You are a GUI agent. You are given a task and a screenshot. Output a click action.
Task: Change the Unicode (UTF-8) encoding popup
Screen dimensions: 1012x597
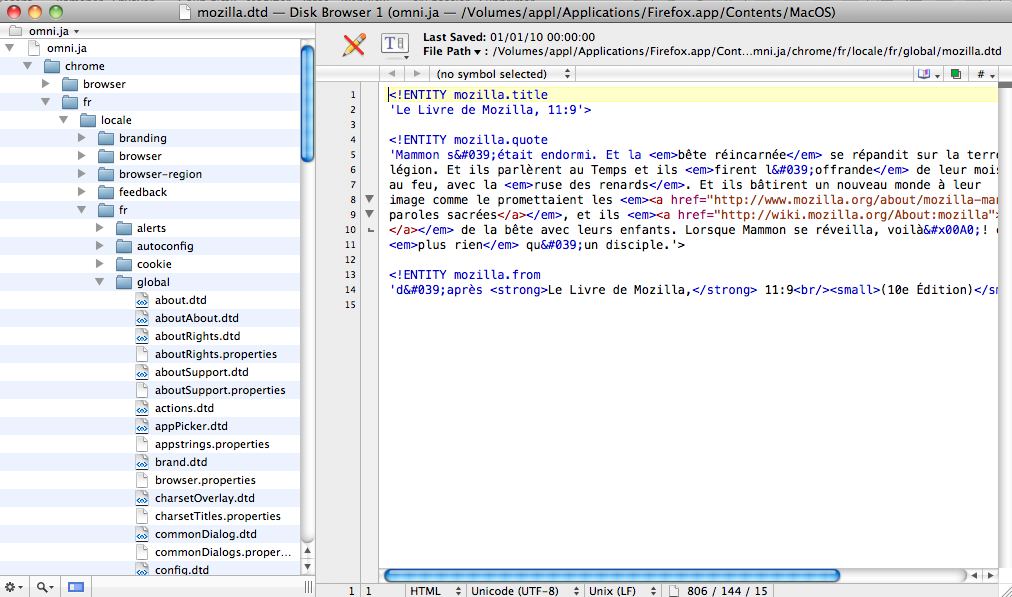click(x=524, y=591)
